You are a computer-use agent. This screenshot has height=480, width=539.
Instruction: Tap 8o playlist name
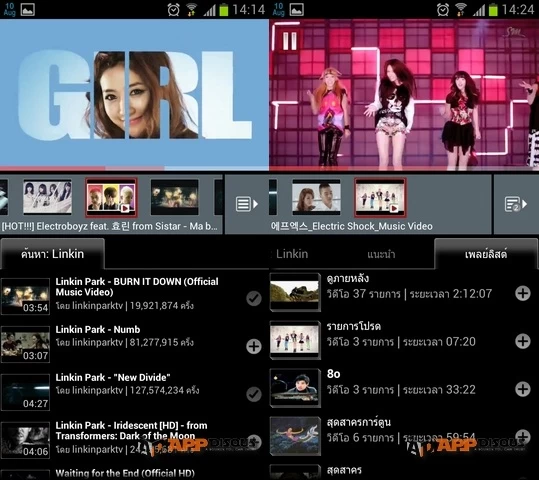[x=333, y=374]
